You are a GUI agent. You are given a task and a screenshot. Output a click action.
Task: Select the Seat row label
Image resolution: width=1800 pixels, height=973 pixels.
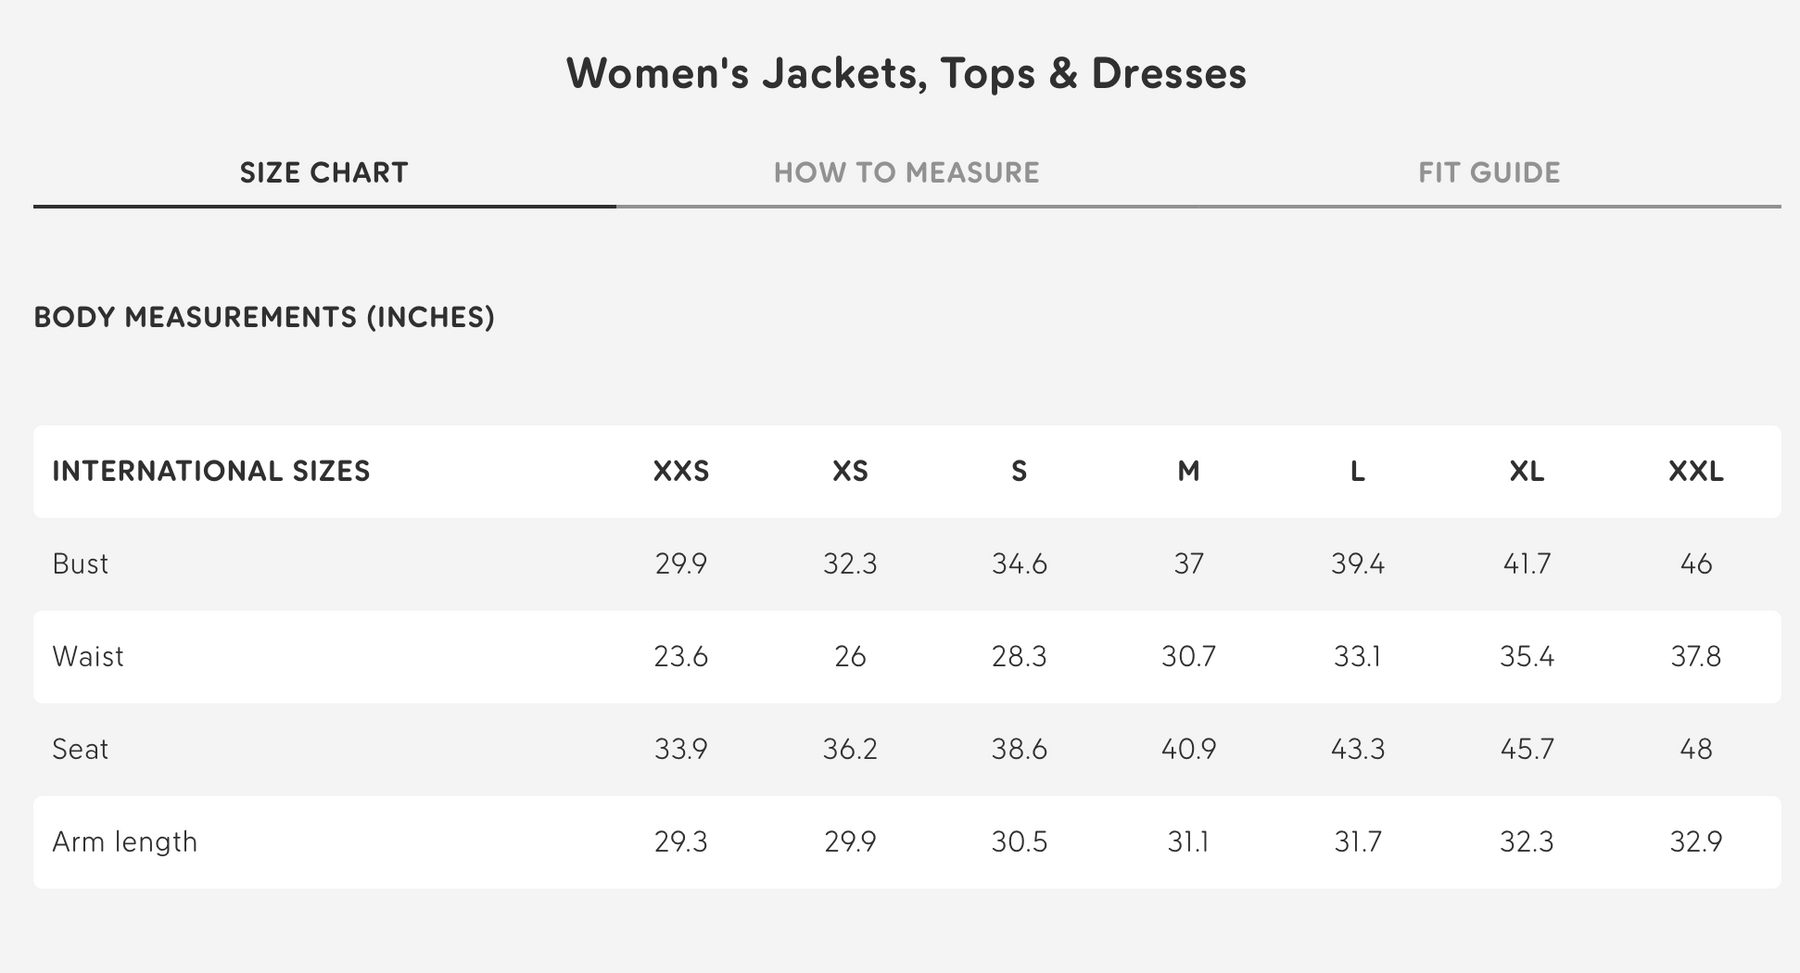pos(80,749)
